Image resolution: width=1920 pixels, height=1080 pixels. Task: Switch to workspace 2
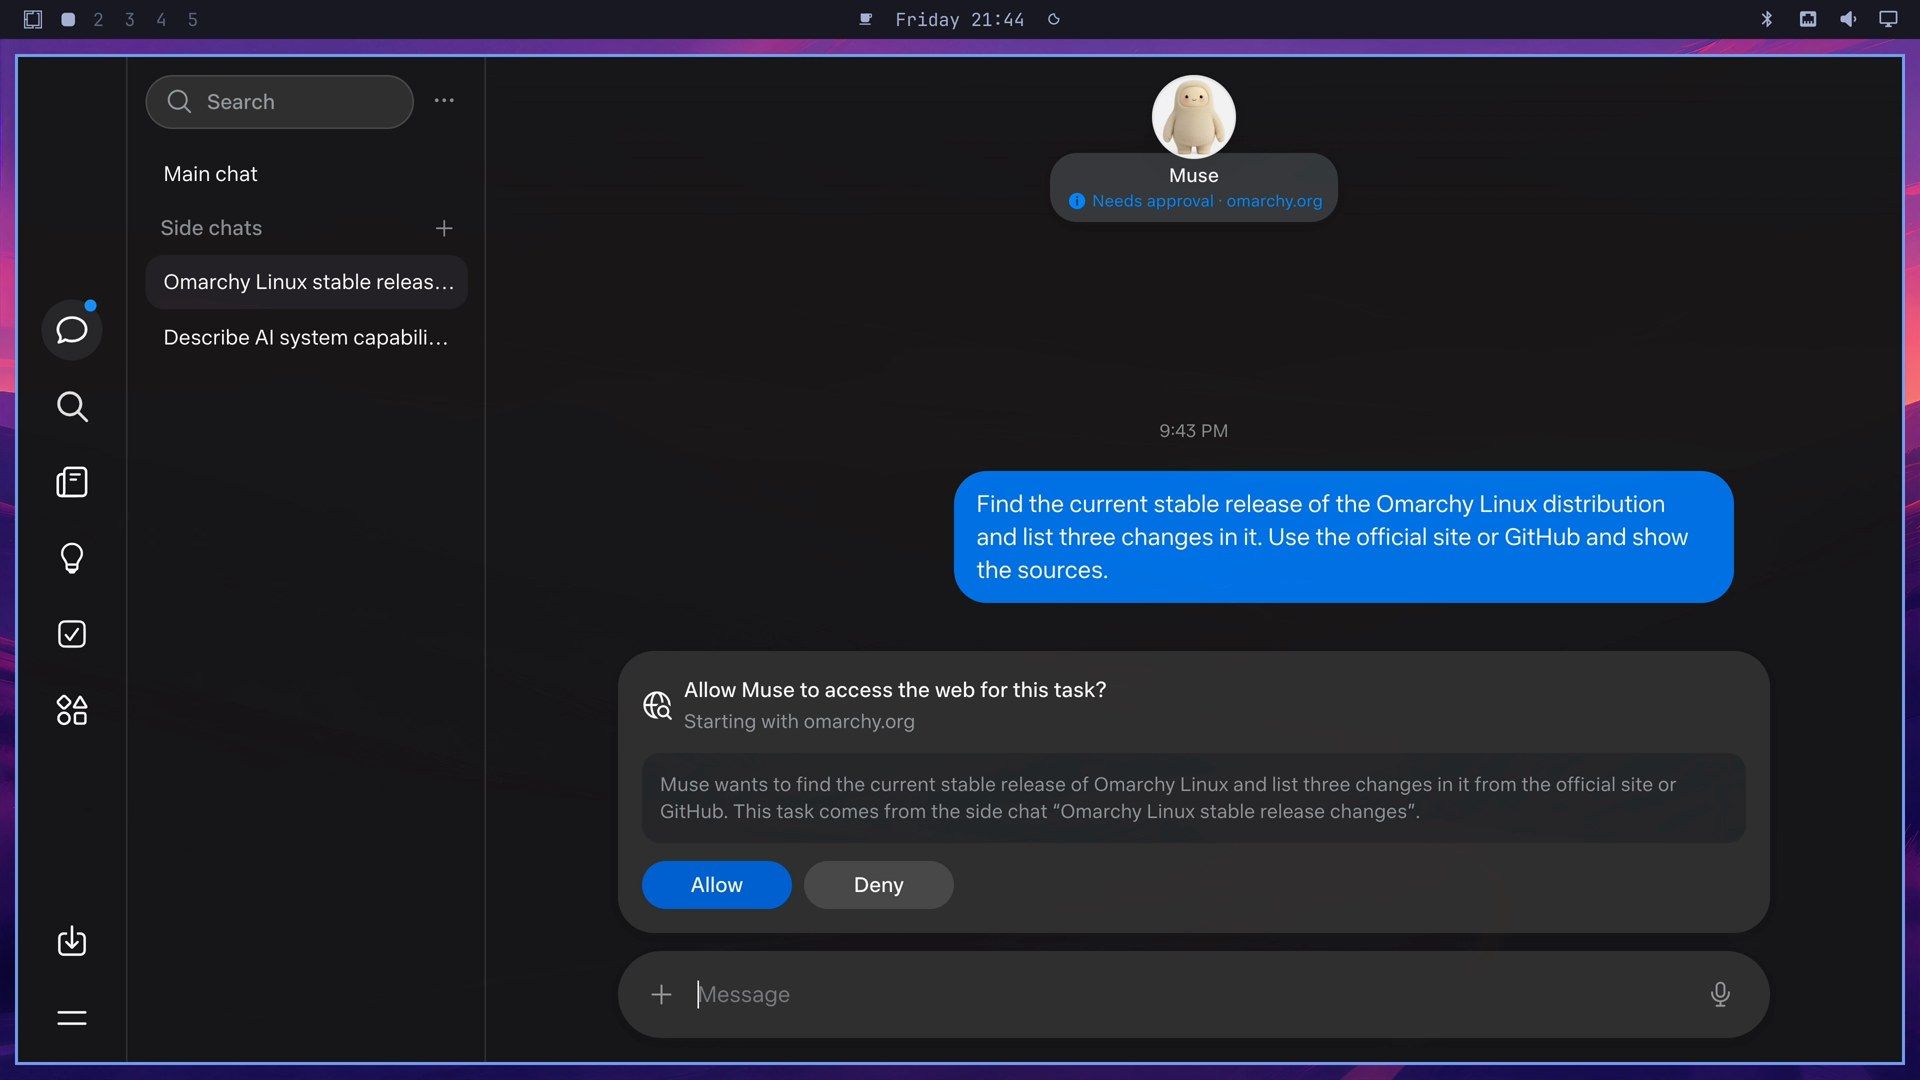click(x=98, y=19)
